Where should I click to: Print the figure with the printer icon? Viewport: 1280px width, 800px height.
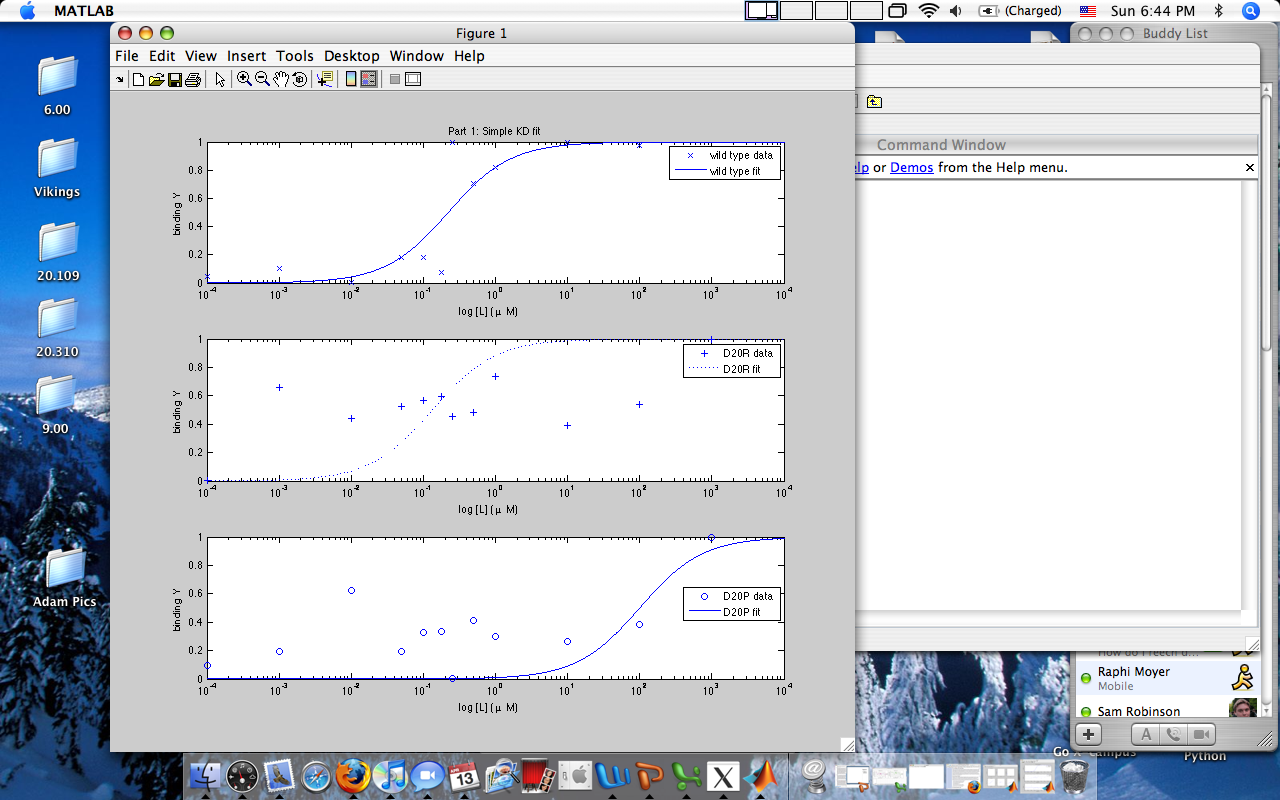[193, 80]
